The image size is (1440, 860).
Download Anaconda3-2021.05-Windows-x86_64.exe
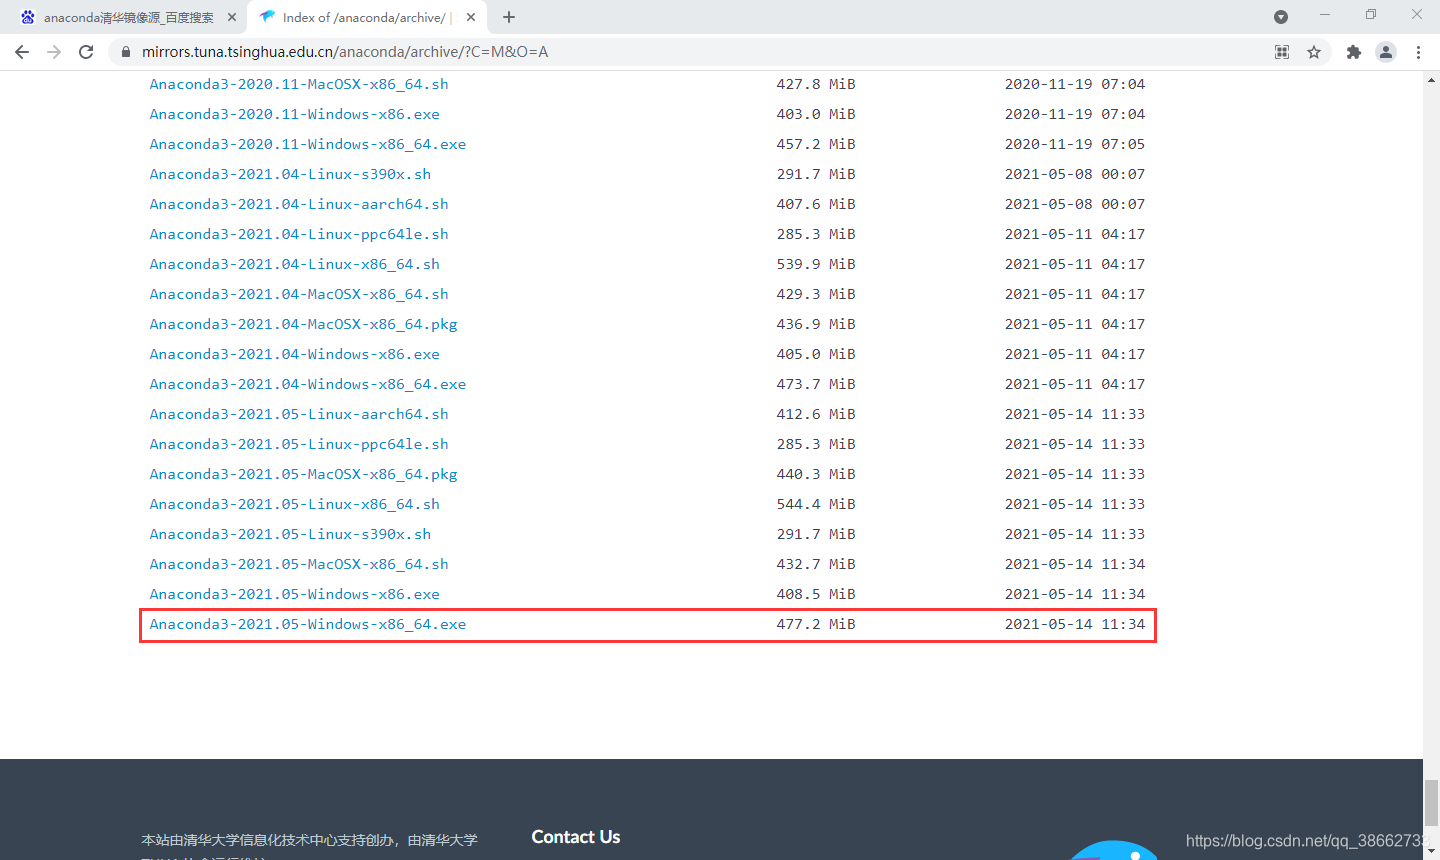(308, 624)
